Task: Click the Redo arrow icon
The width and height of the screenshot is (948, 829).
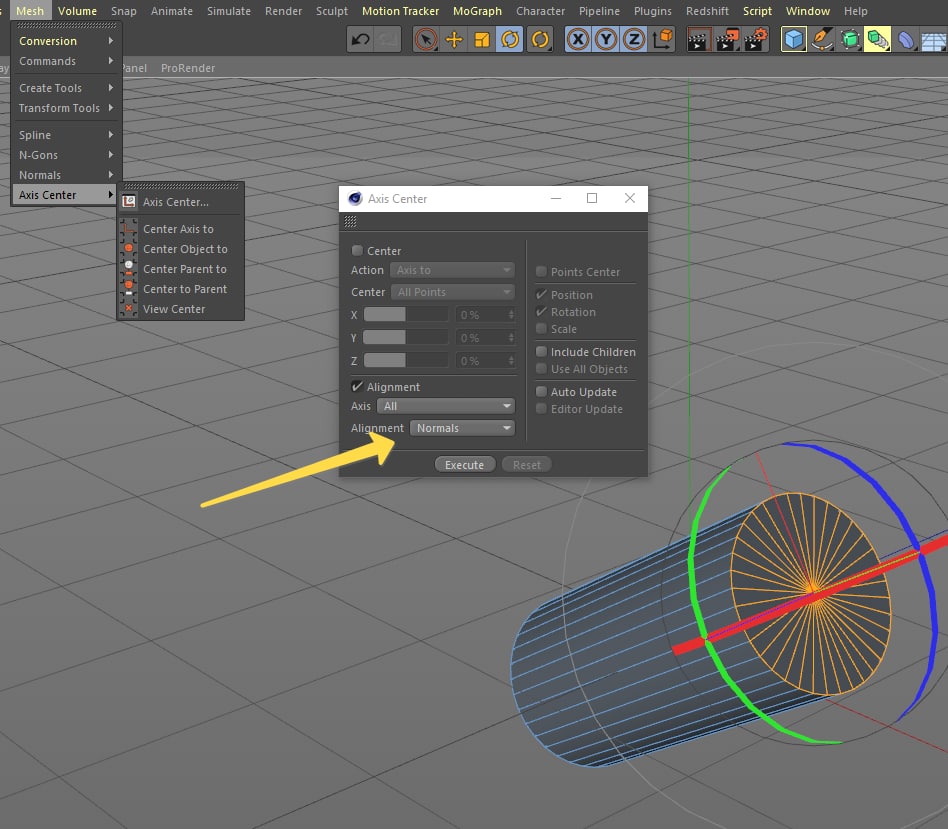Action: click(x=388, y=40)
